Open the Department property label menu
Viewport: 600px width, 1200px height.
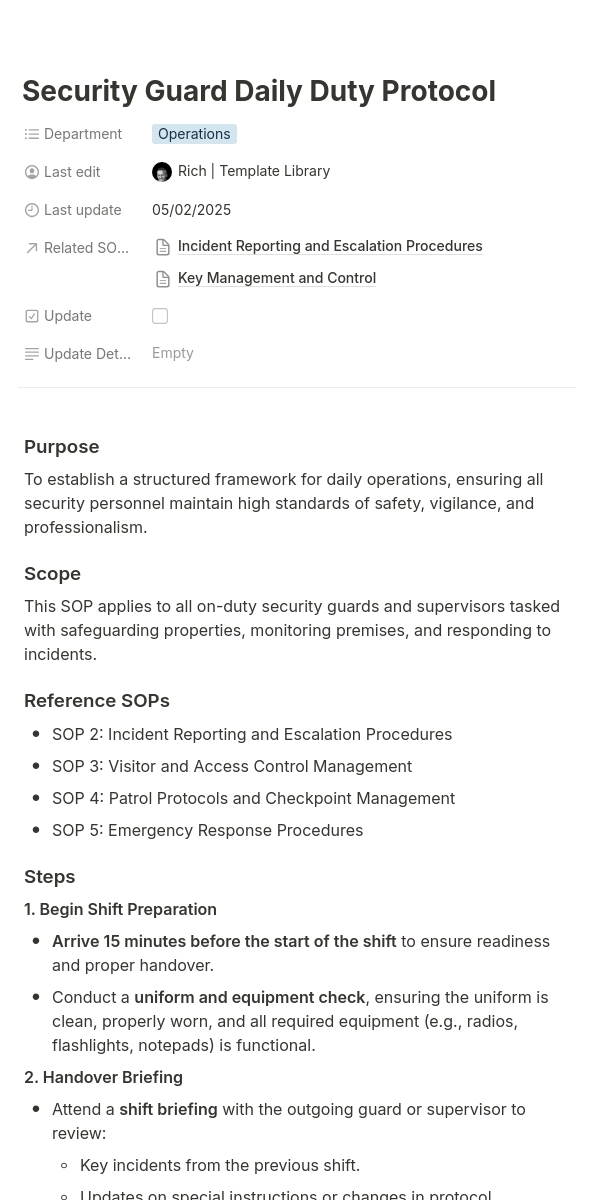[83, 134]
